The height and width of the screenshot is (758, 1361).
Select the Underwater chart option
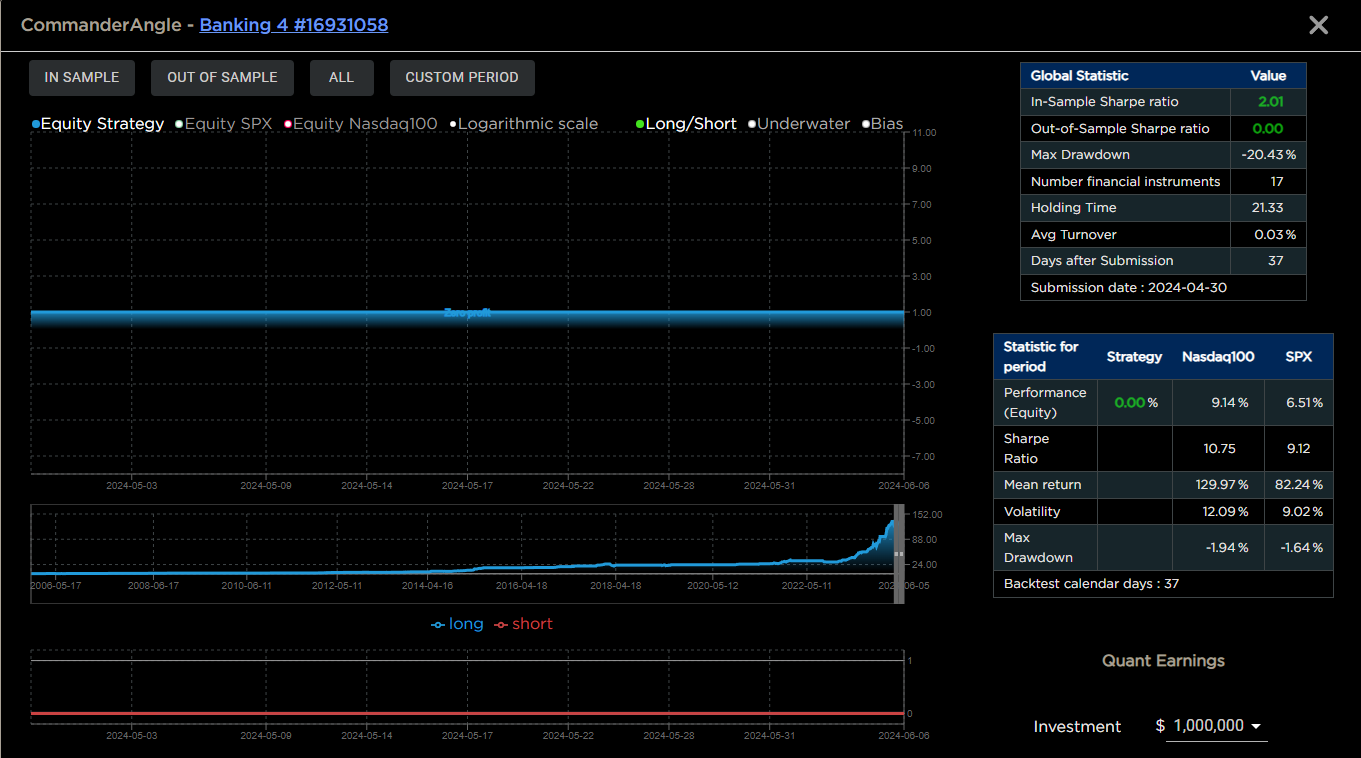coord(799,124)
